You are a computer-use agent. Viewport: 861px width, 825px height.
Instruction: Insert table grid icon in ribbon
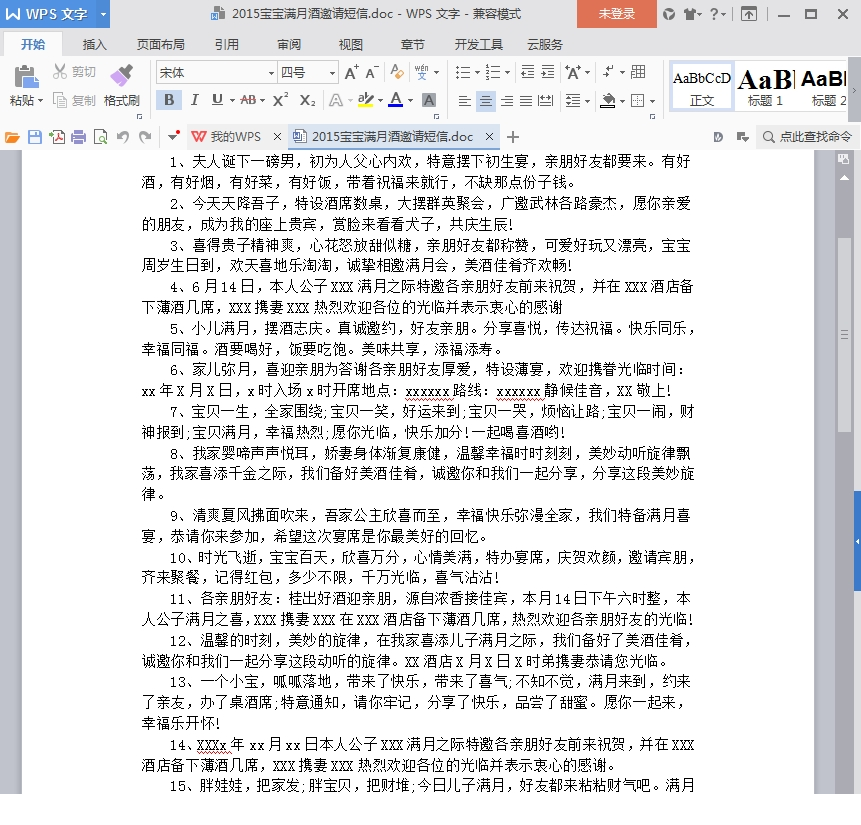[638, 72]
